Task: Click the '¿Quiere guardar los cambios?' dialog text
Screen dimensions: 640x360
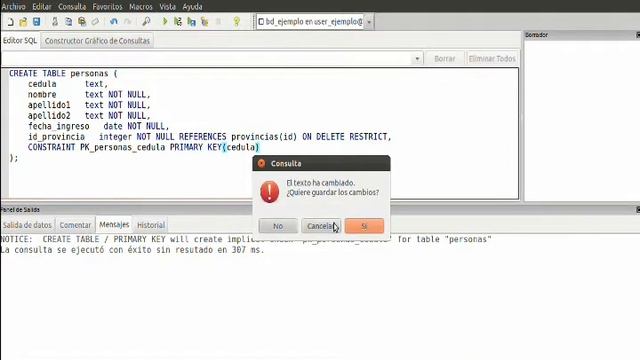Action: (x=333, y=192)
